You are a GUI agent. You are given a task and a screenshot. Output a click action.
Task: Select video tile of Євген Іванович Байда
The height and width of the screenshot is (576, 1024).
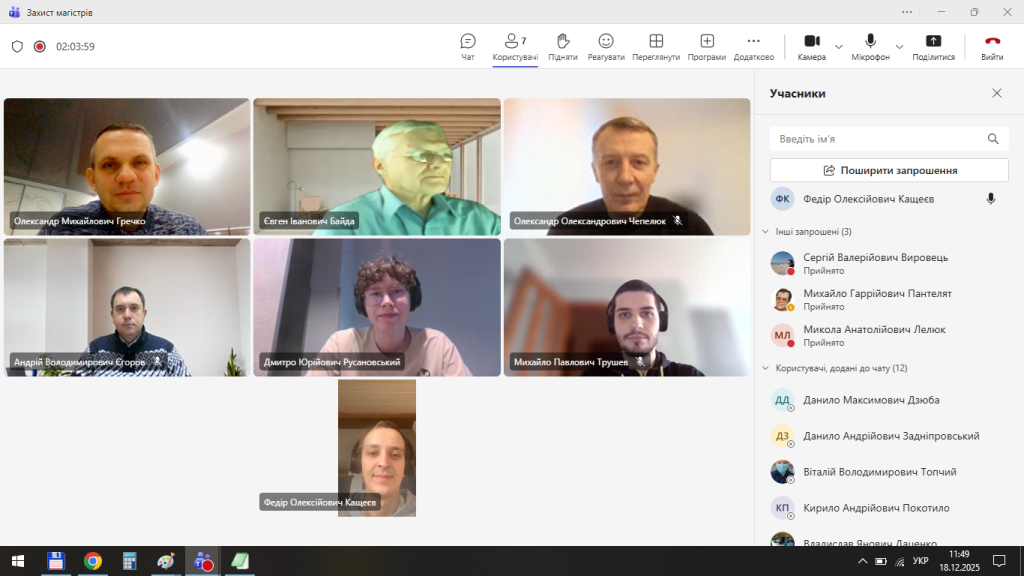(x=377, y=167)
